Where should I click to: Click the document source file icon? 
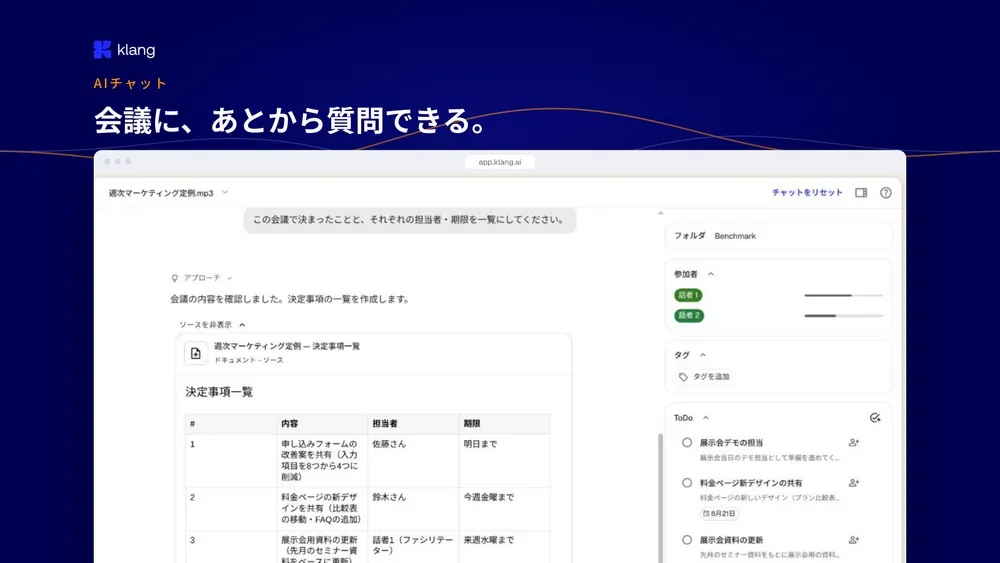coord(196,353)
